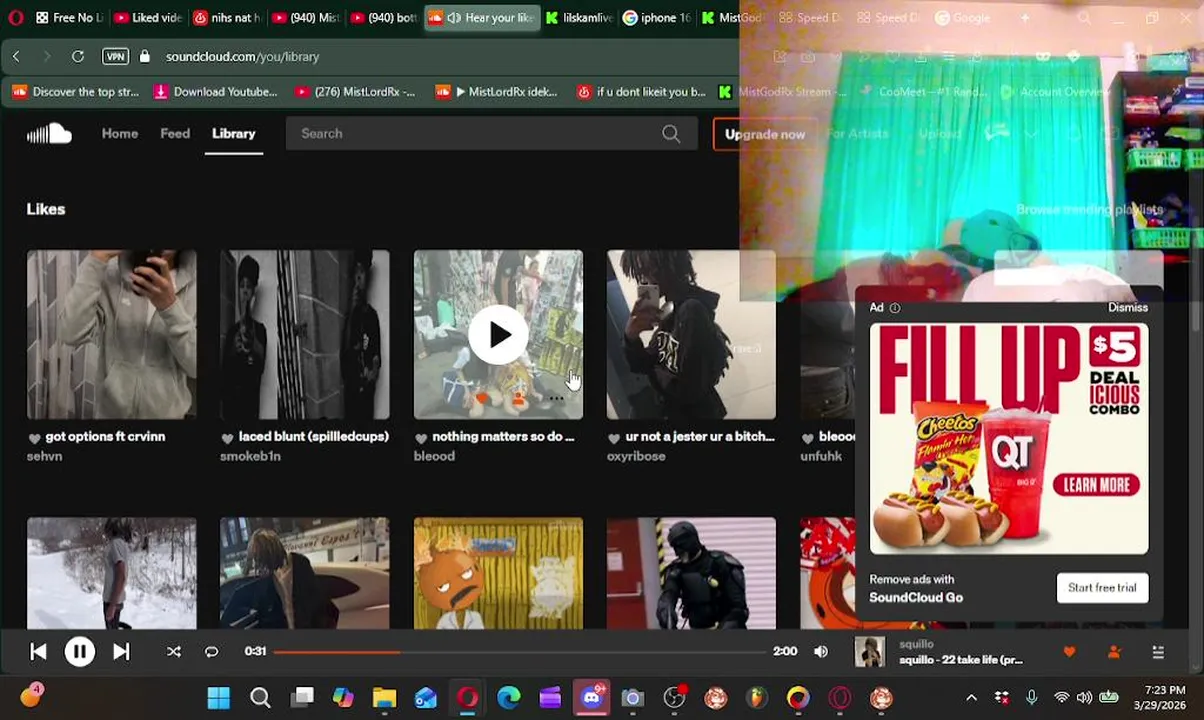Viewport: 1204px width, 720px height.
Task: Toggle repeat in the player bar
Action: 211,652
